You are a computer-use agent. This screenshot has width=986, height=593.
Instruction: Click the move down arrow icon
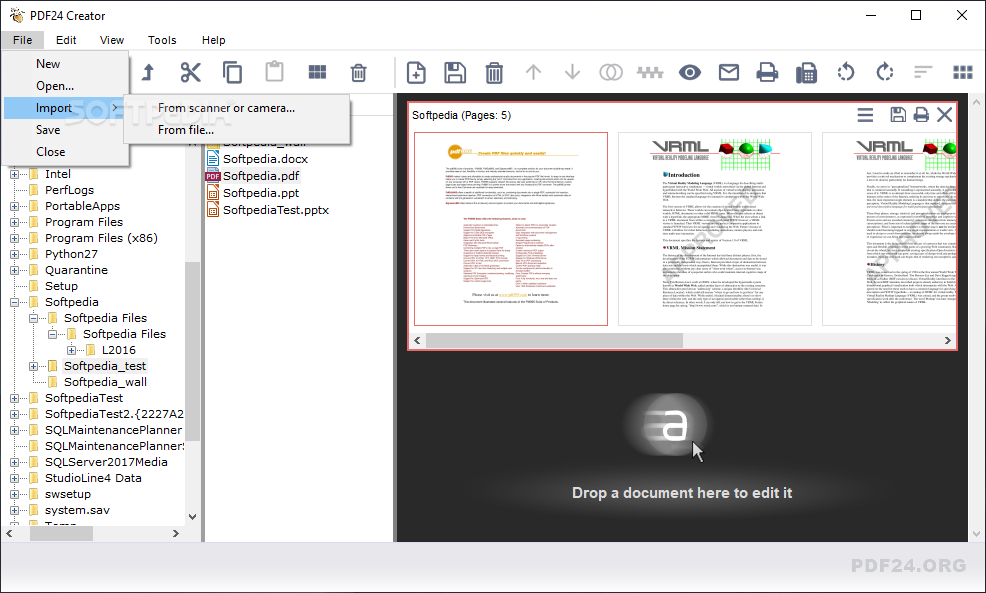click(x=572, y=72)
